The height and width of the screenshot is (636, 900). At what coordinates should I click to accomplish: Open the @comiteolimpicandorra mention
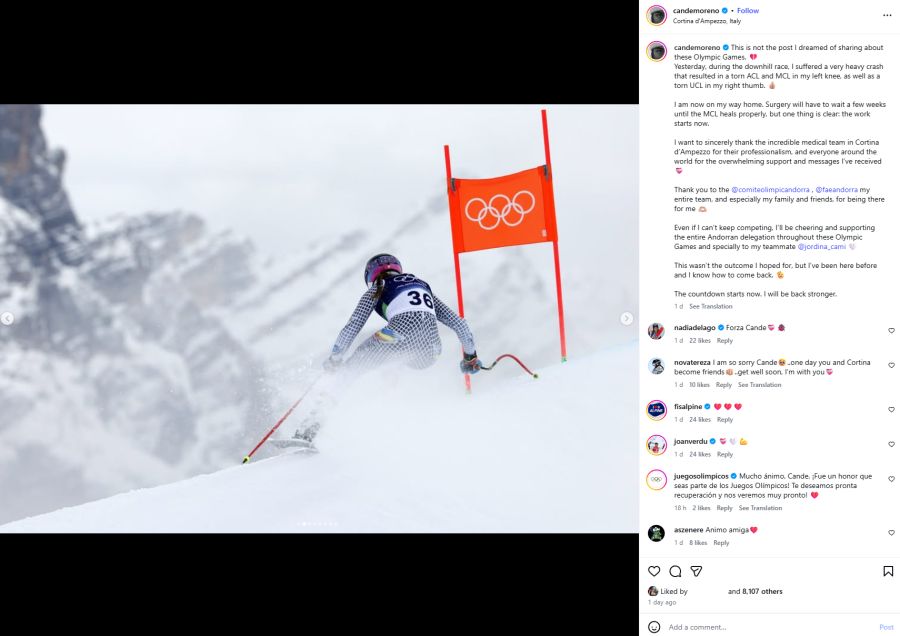coord(770,189)
